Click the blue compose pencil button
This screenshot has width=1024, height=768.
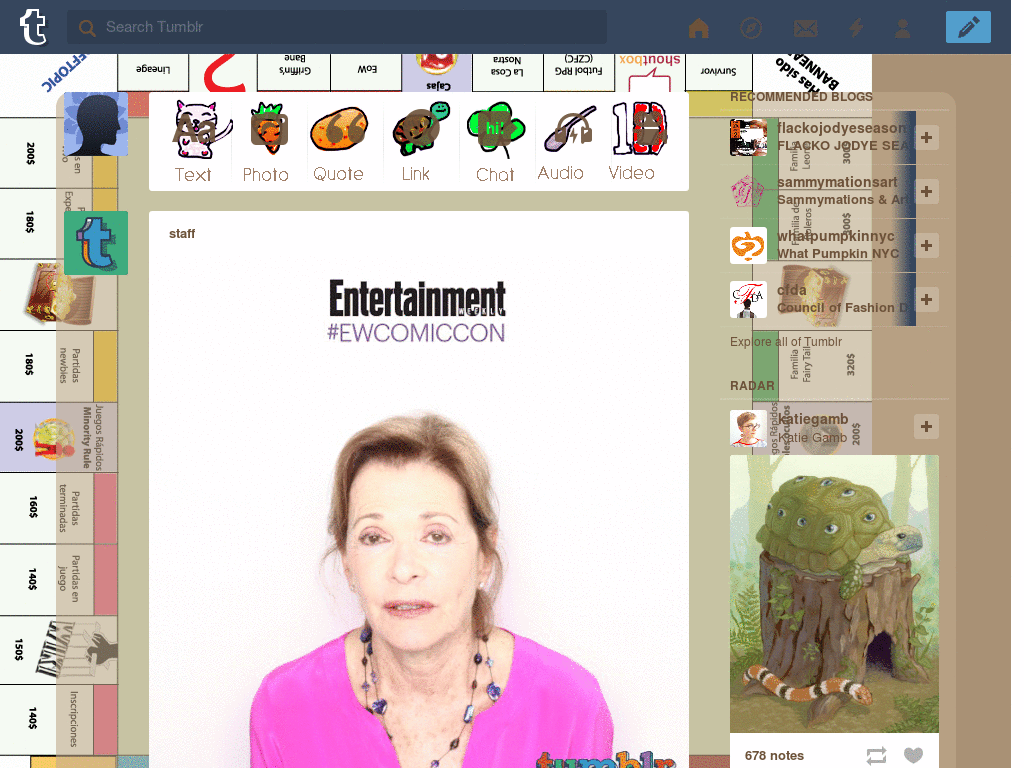click(968, 27)
